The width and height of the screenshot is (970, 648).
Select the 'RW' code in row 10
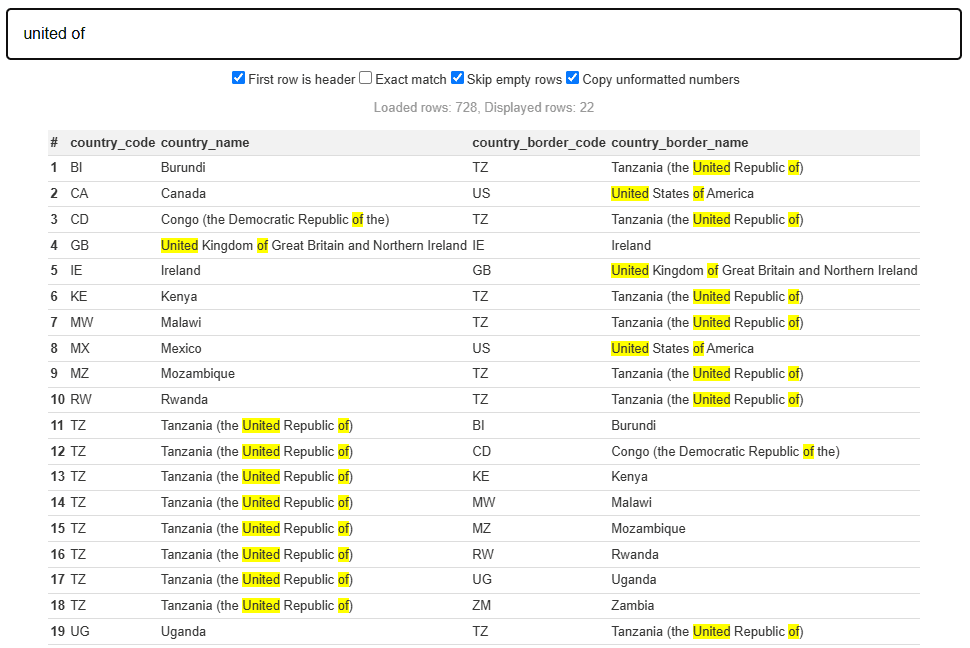(80, 400)
